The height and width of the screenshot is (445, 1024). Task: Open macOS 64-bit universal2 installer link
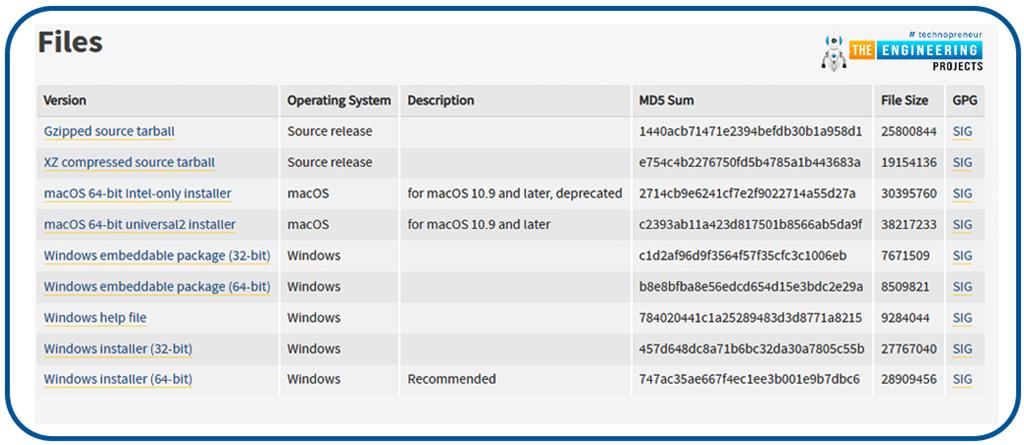(139, 224)
